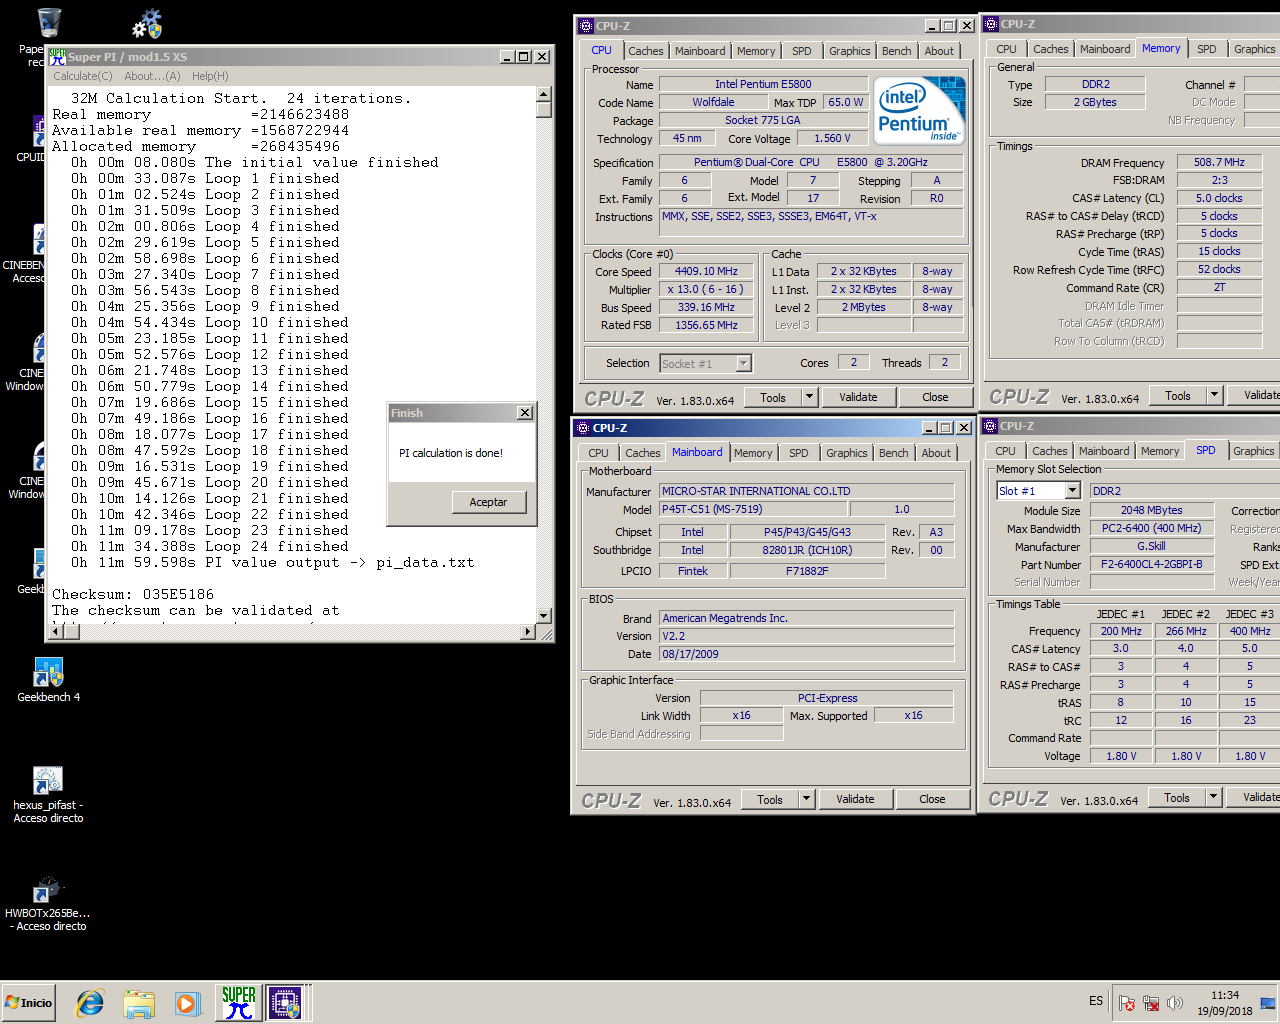Screen dimensions: 1280x1024
Task: Open Help(H) menu in Super PI
Action: click(x=210, y=76)
